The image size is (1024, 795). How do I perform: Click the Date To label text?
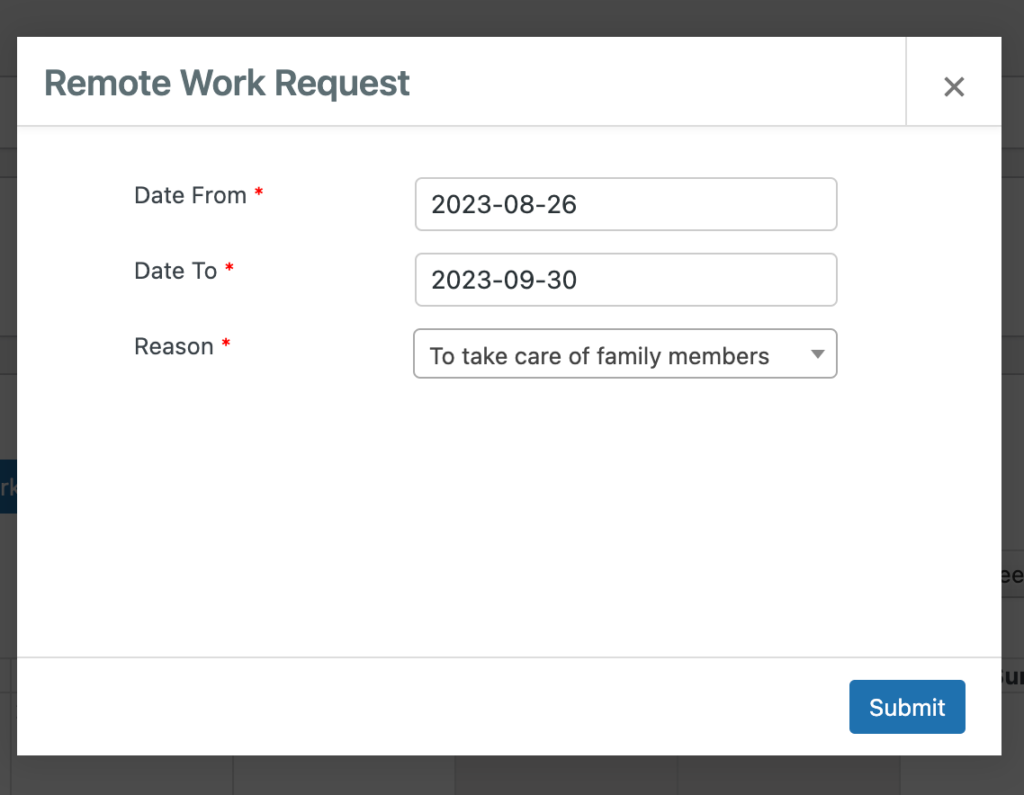coord(175,271)
